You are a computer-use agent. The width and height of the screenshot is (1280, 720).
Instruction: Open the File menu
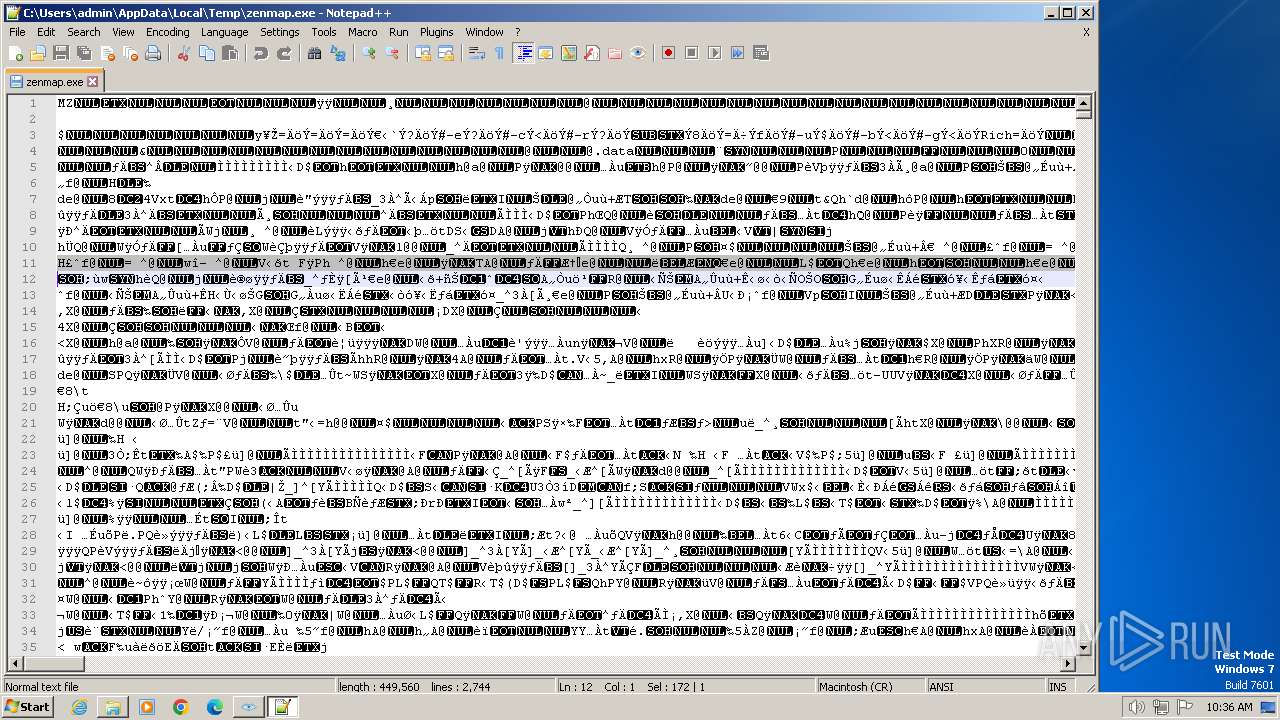(18, 32)
